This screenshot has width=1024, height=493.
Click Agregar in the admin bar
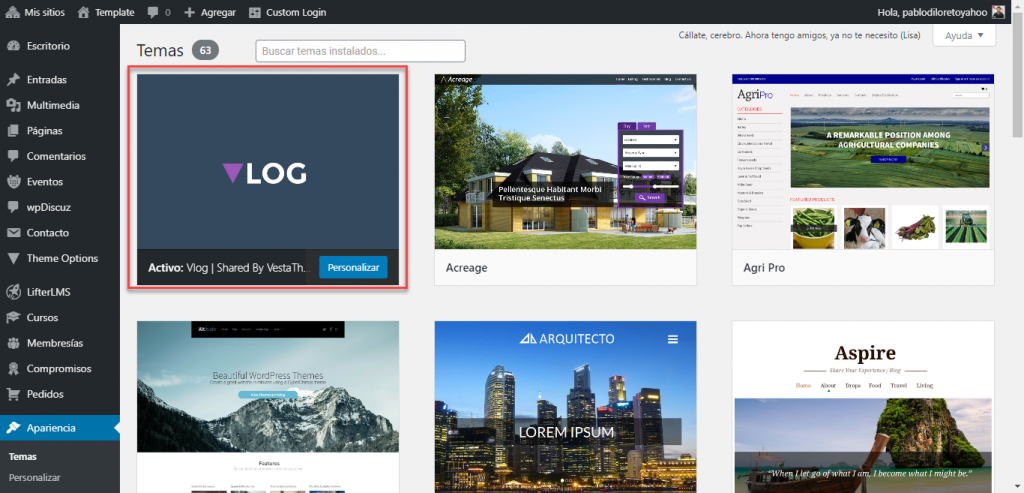217,12
